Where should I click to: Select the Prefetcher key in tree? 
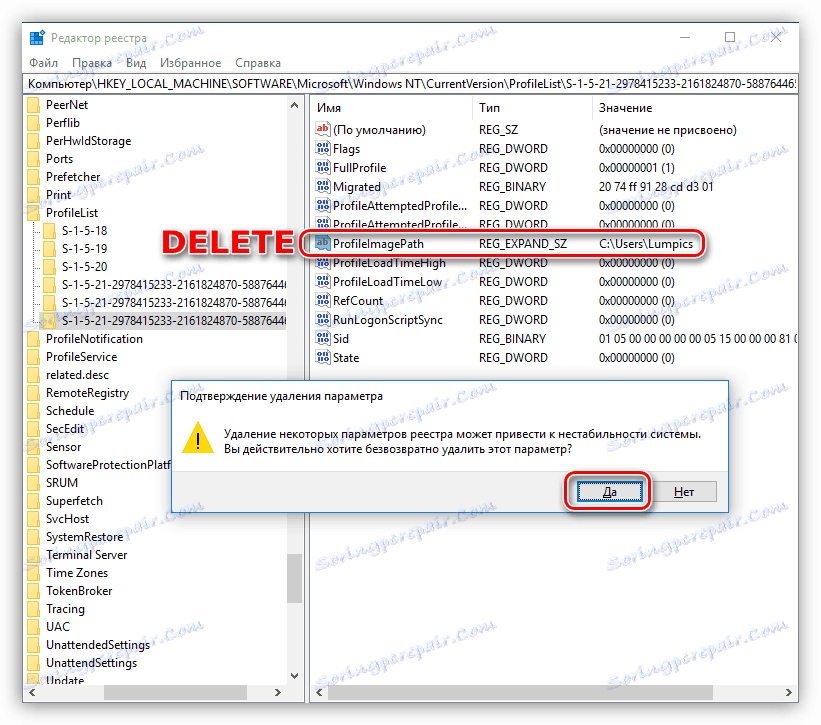[73, 177]
